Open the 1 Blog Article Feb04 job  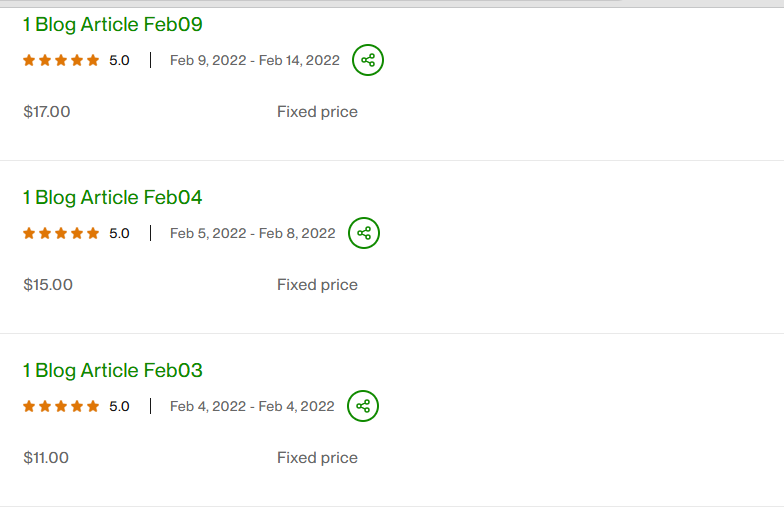tap(112, 197)
